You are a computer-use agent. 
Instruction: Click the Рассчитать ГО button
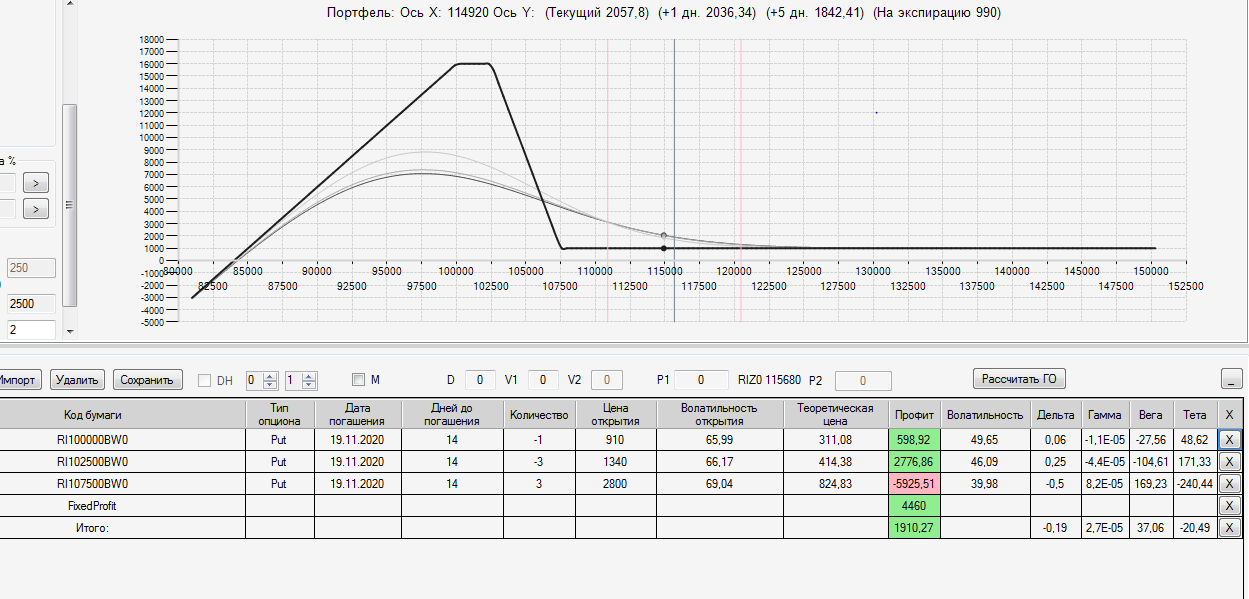coord(1019,379)
